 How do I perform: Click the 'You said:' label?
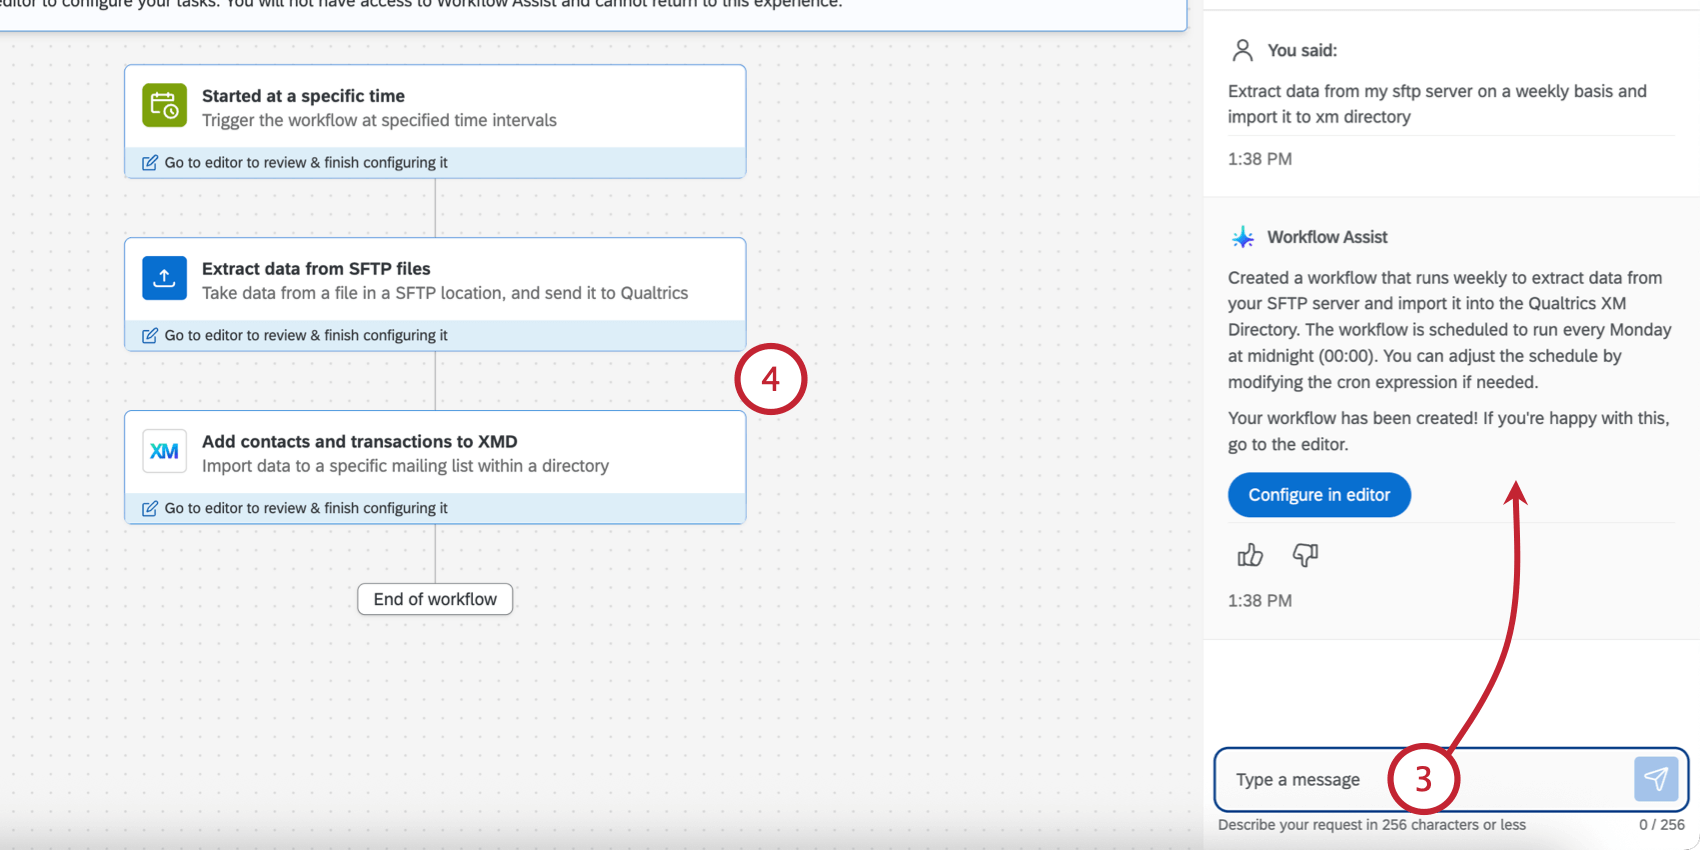click(1302, 50)
